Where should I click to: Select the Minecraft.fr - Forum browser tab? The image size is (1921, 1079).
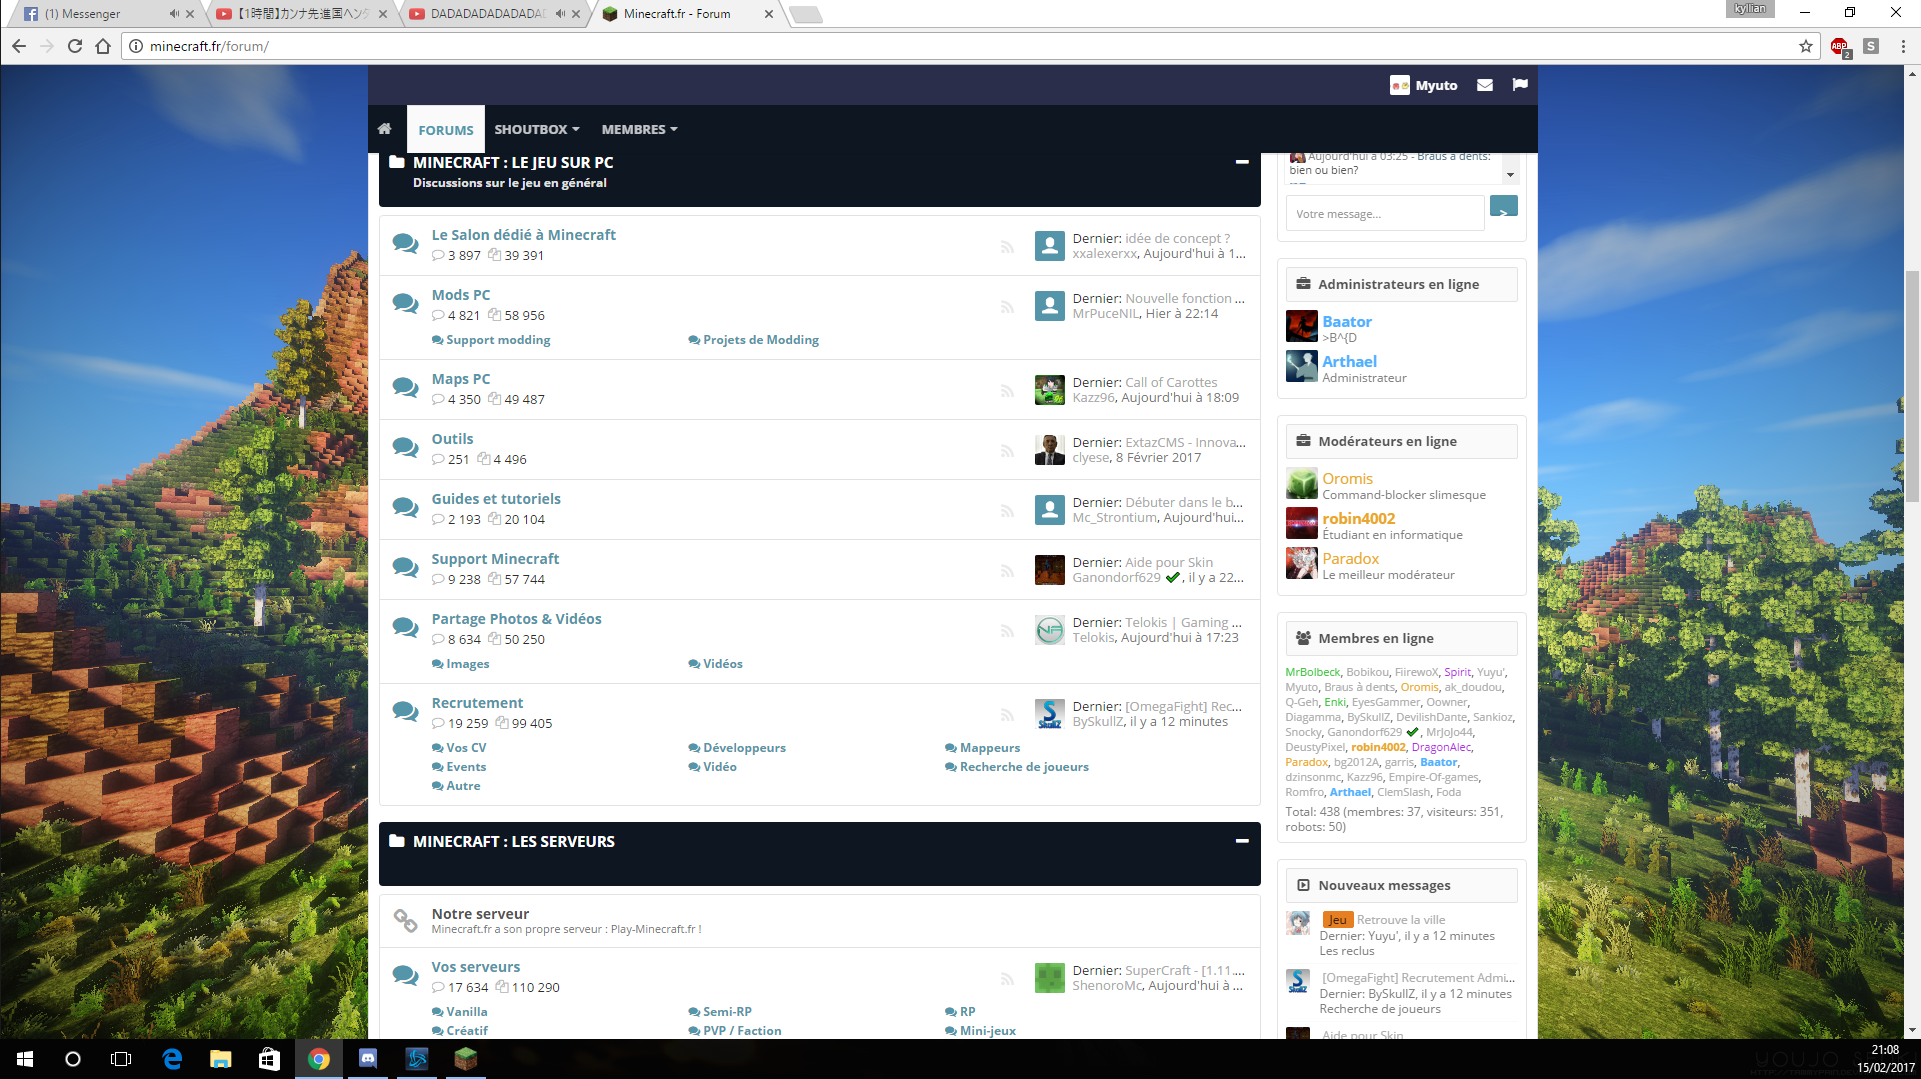click(689, 14)
